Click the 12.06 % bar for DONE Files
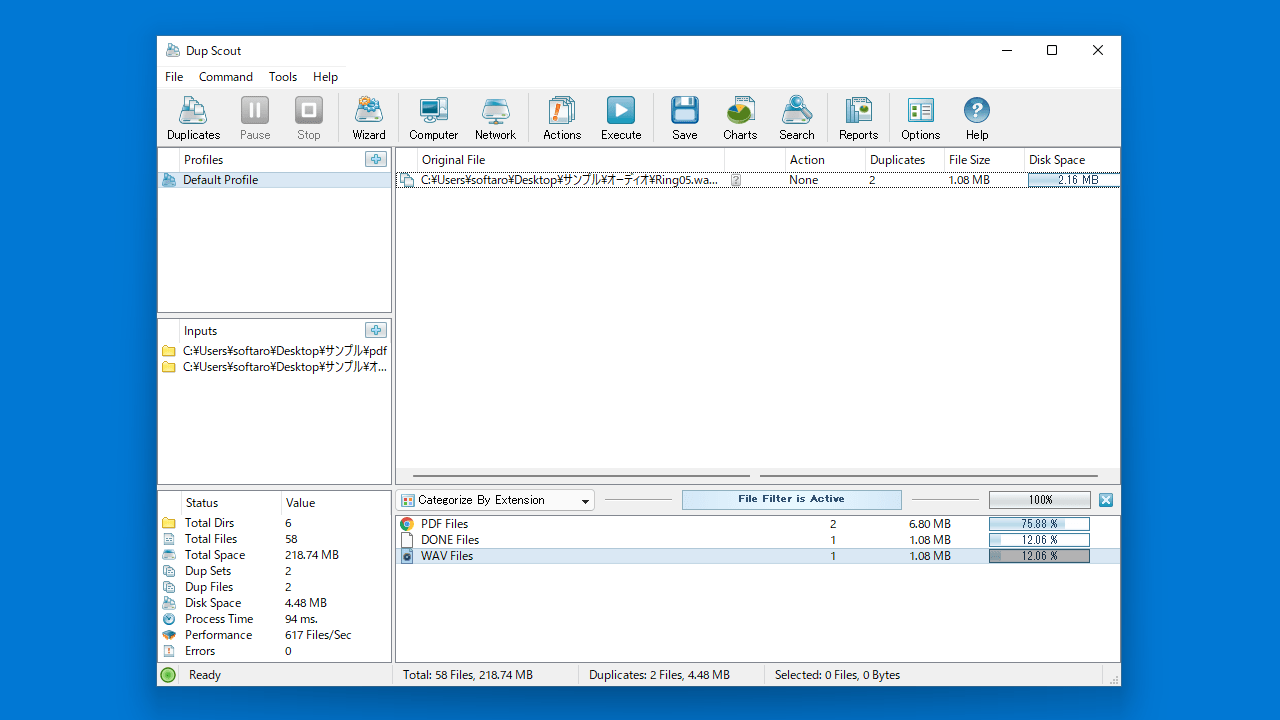 [1039, 540]
